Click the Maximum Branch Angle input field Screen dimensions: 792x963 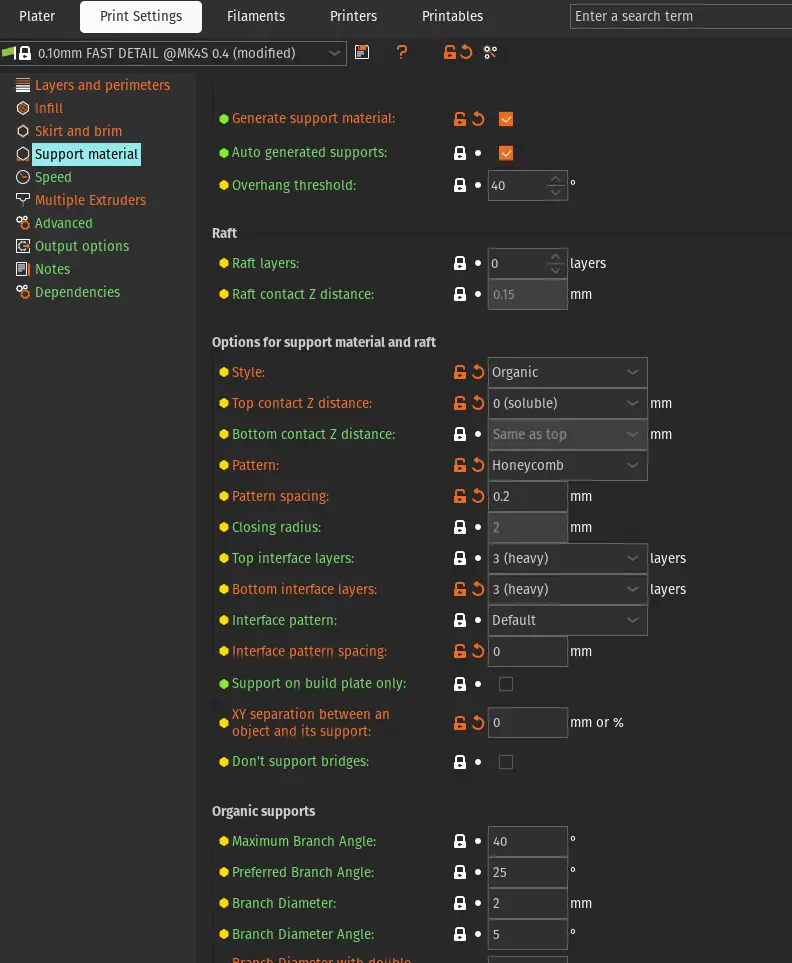click(527, 841)
